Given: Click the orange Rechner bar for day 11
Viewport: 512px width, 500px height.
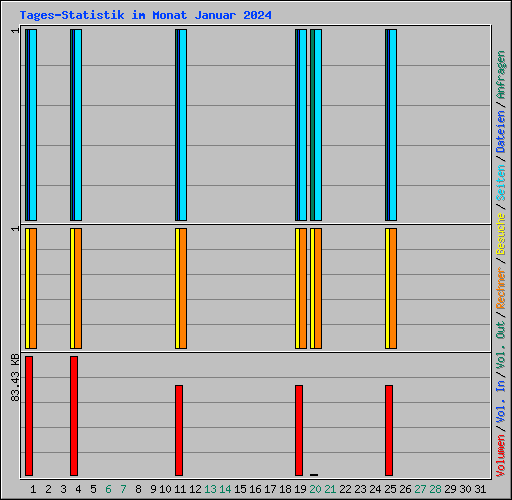Looking at the screenshot, I should tap(183, 289).
